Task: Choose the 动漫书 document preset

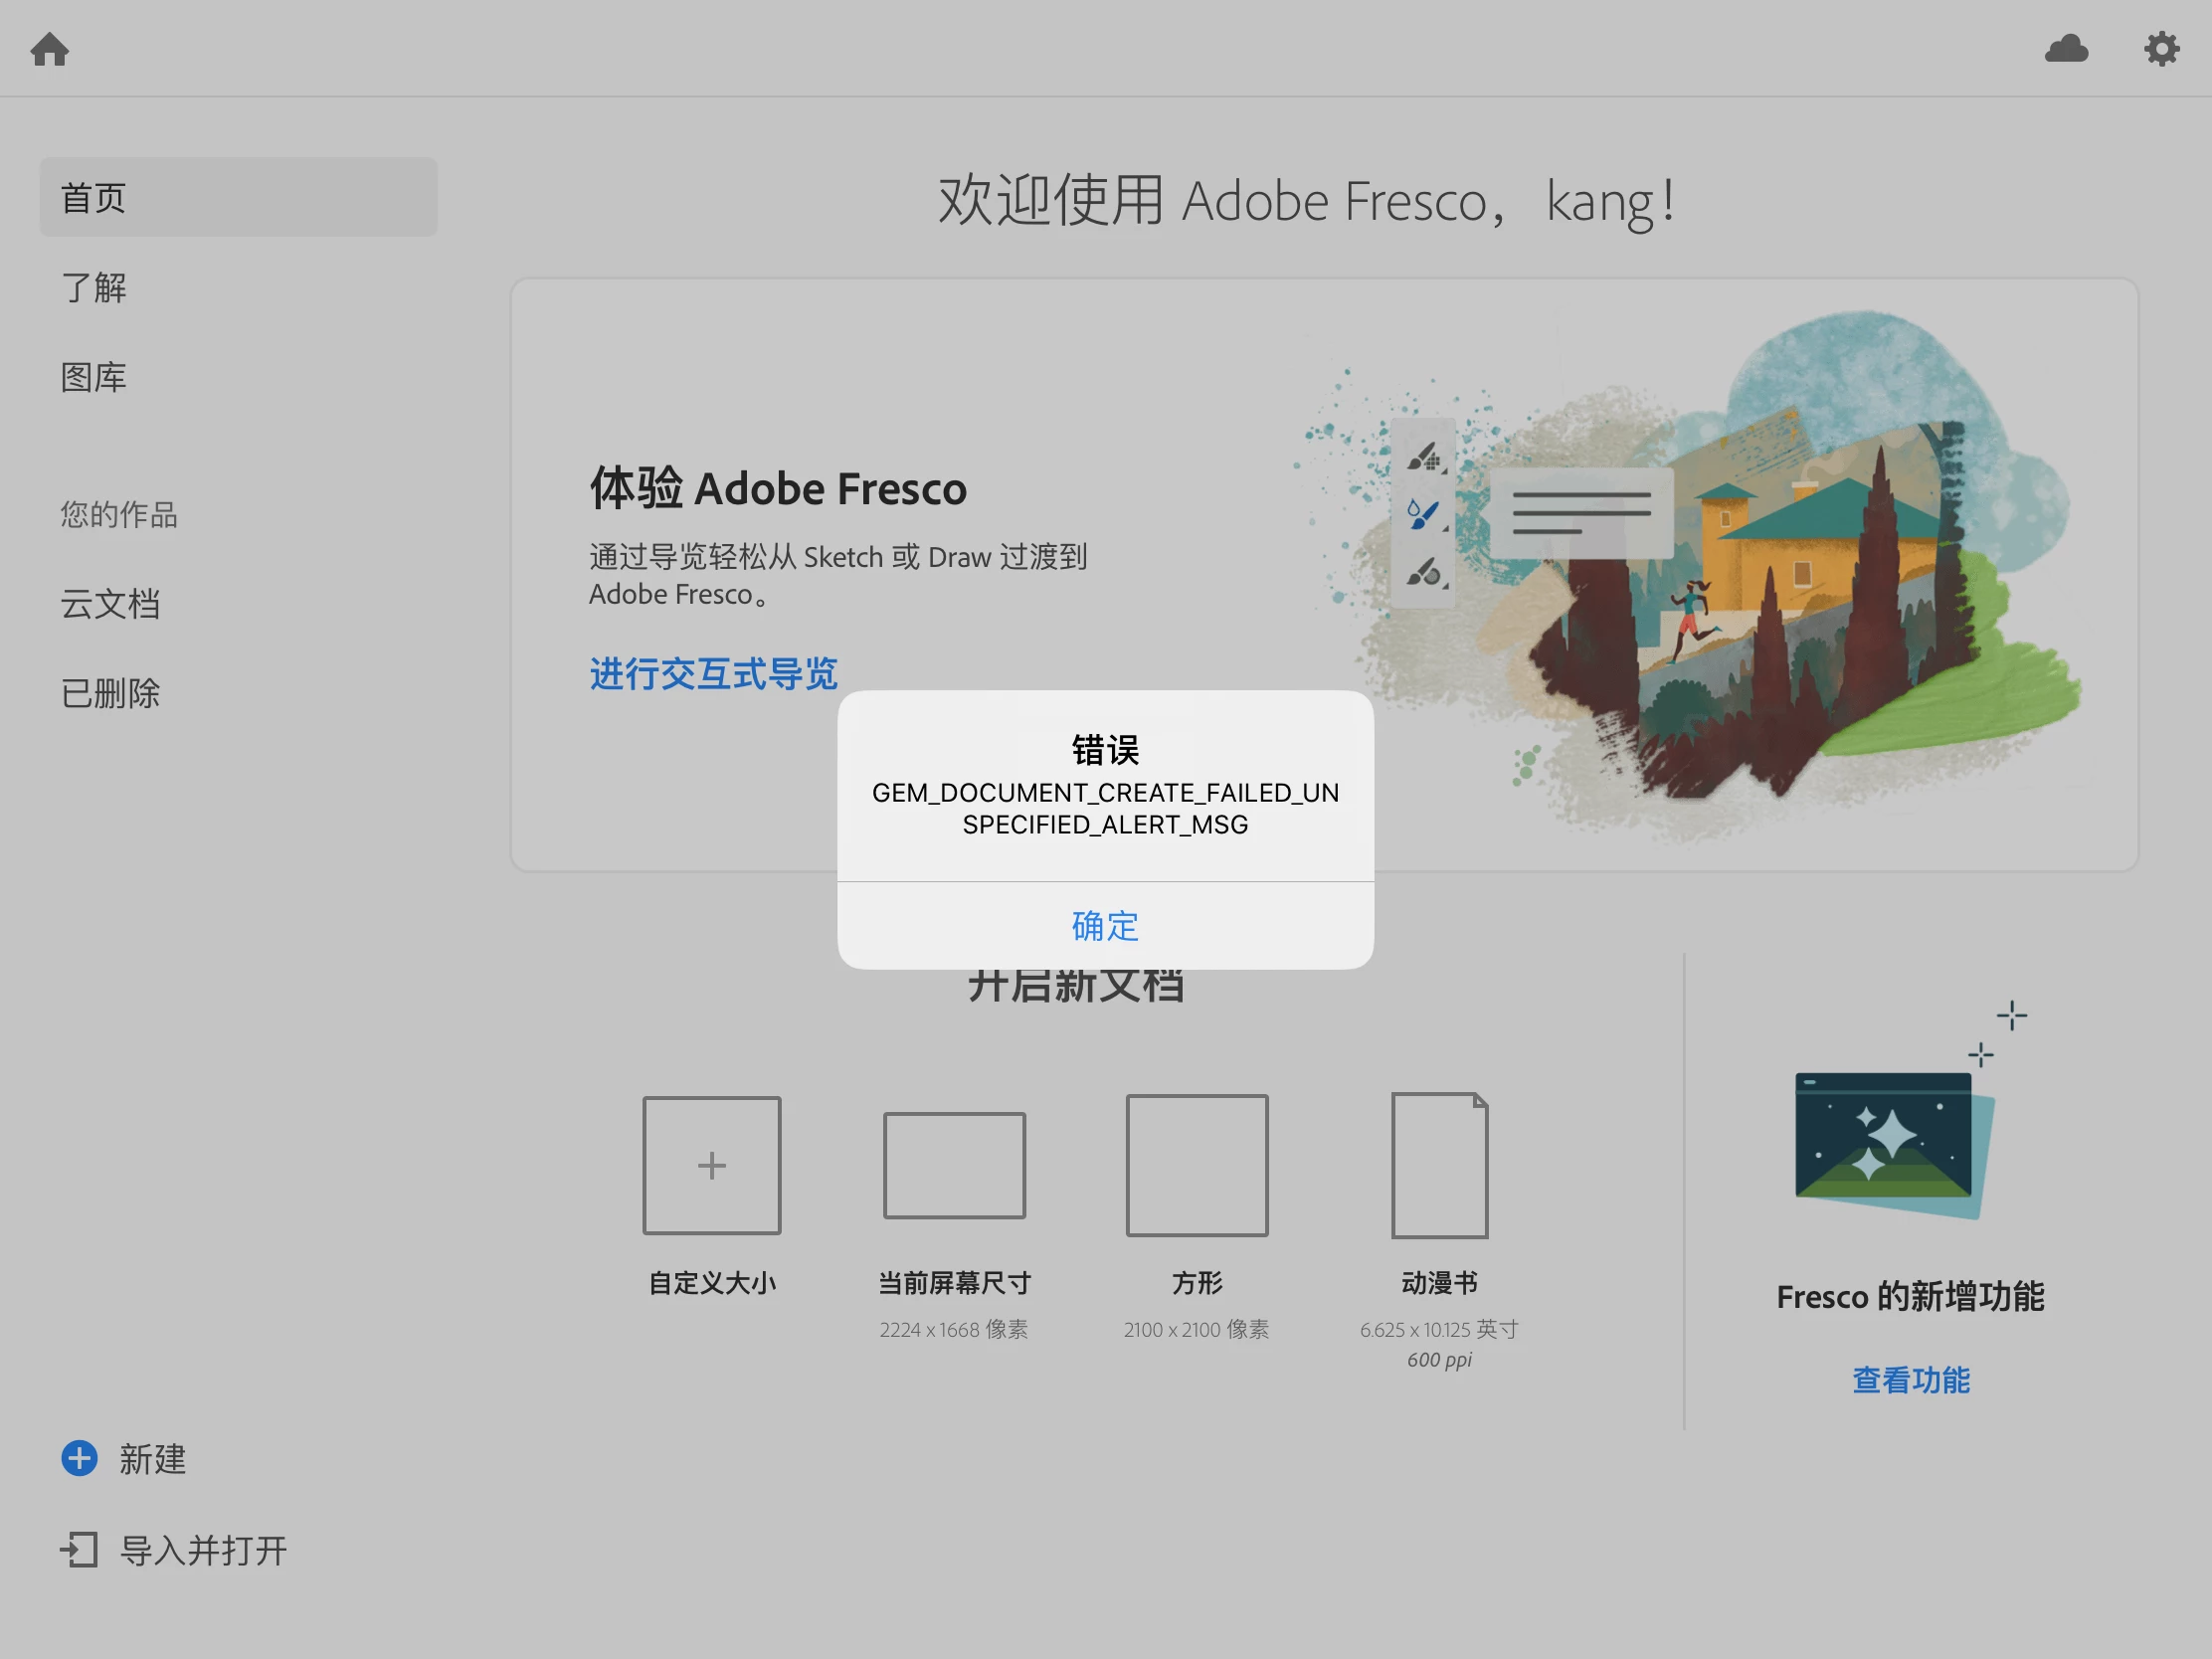Action: tap(1439, 1165)
